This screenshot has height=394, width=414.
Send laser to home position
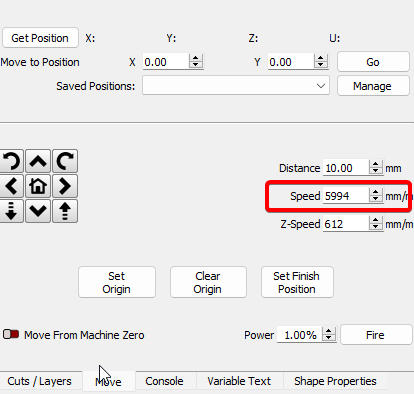38,186
